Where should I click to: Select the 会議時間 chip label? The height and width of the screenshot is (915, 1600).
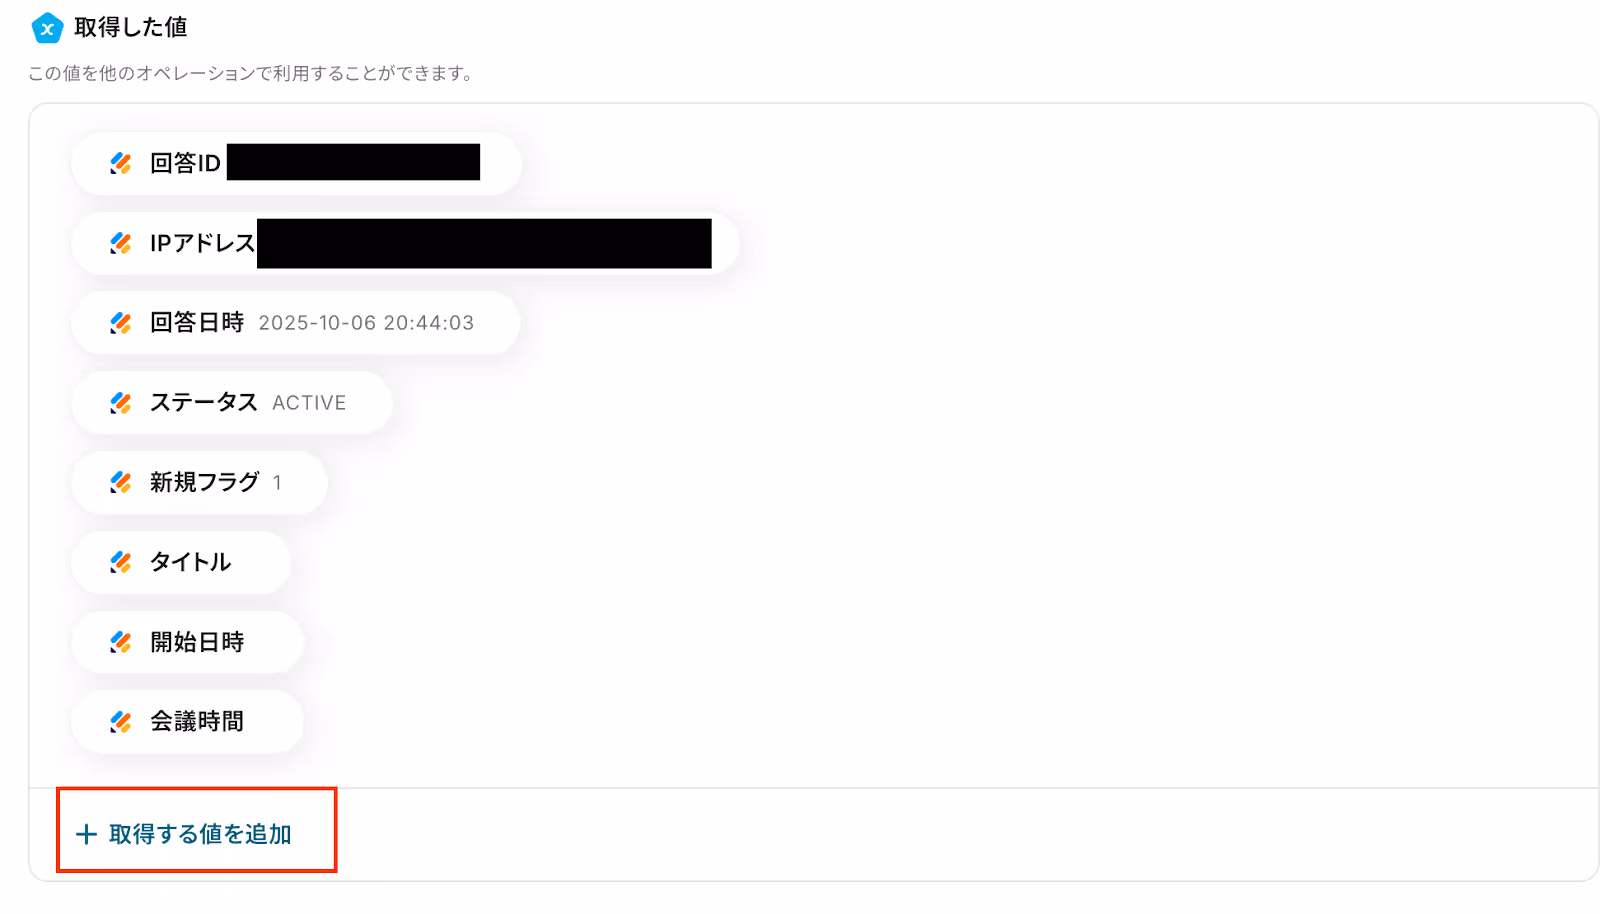coord(197,721)
